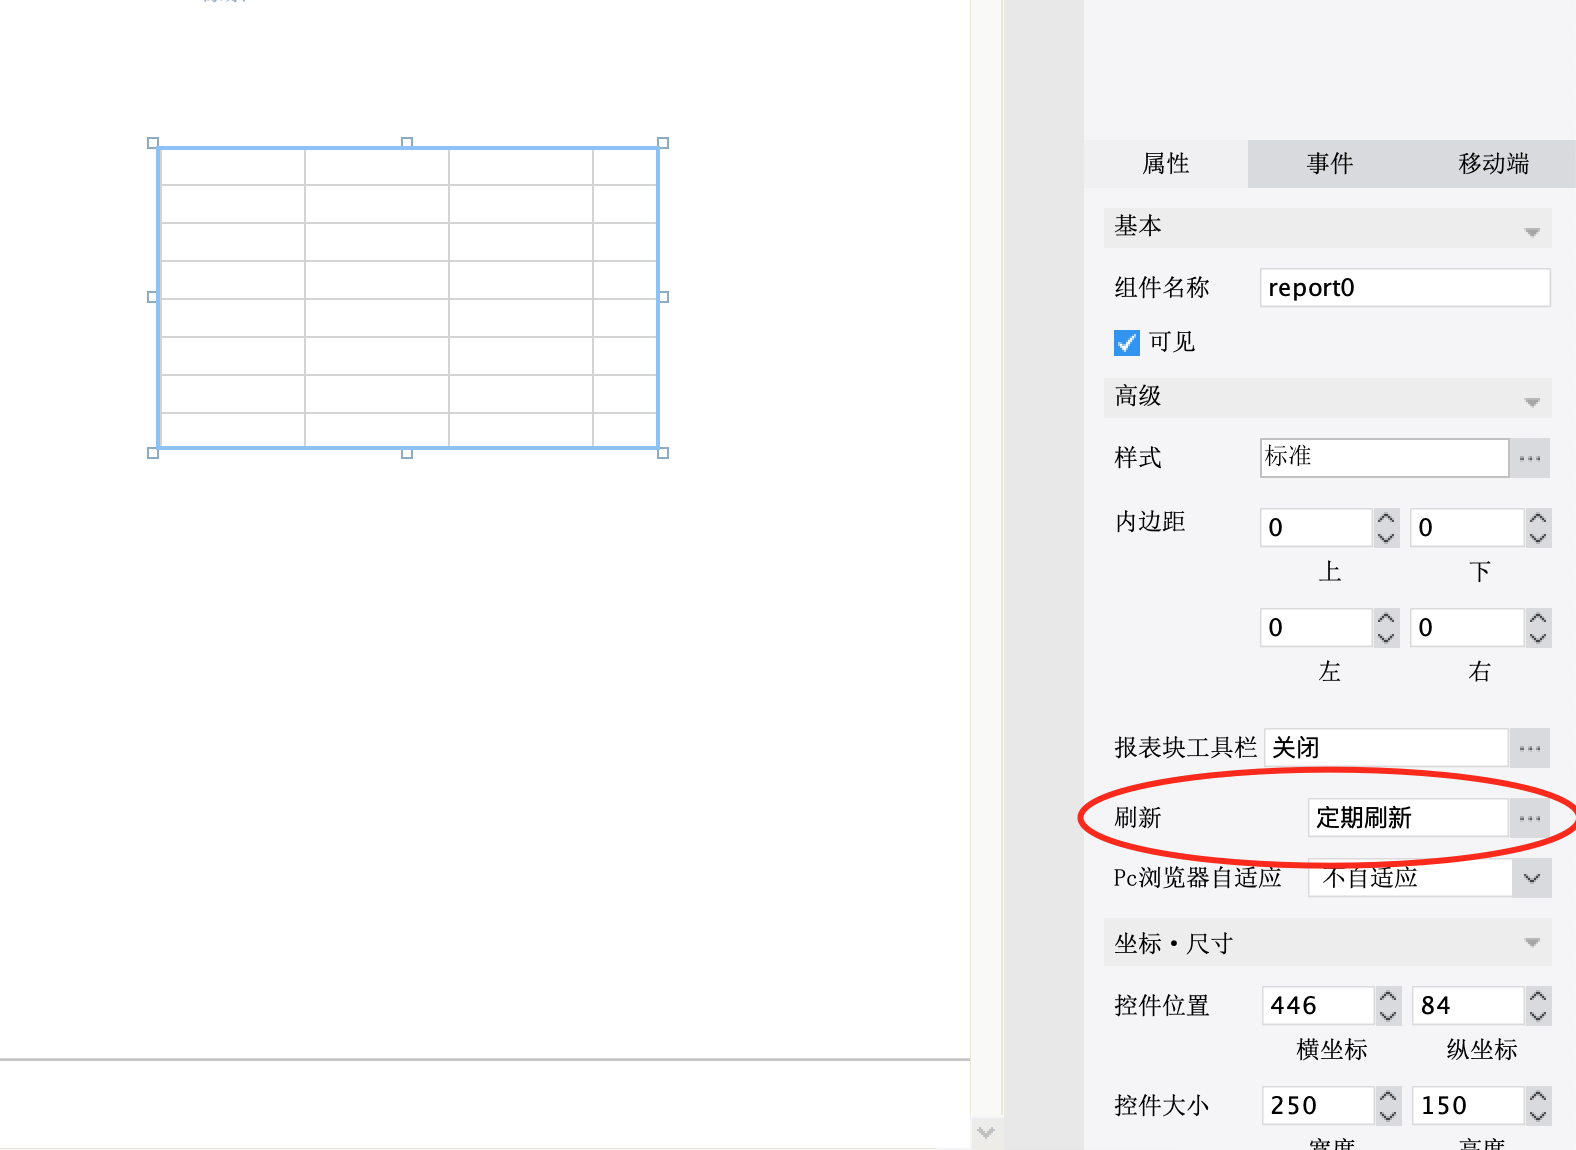Decrease the 控件大小 height value
1576x1150 pixels.
(x=1538, y=1115)
